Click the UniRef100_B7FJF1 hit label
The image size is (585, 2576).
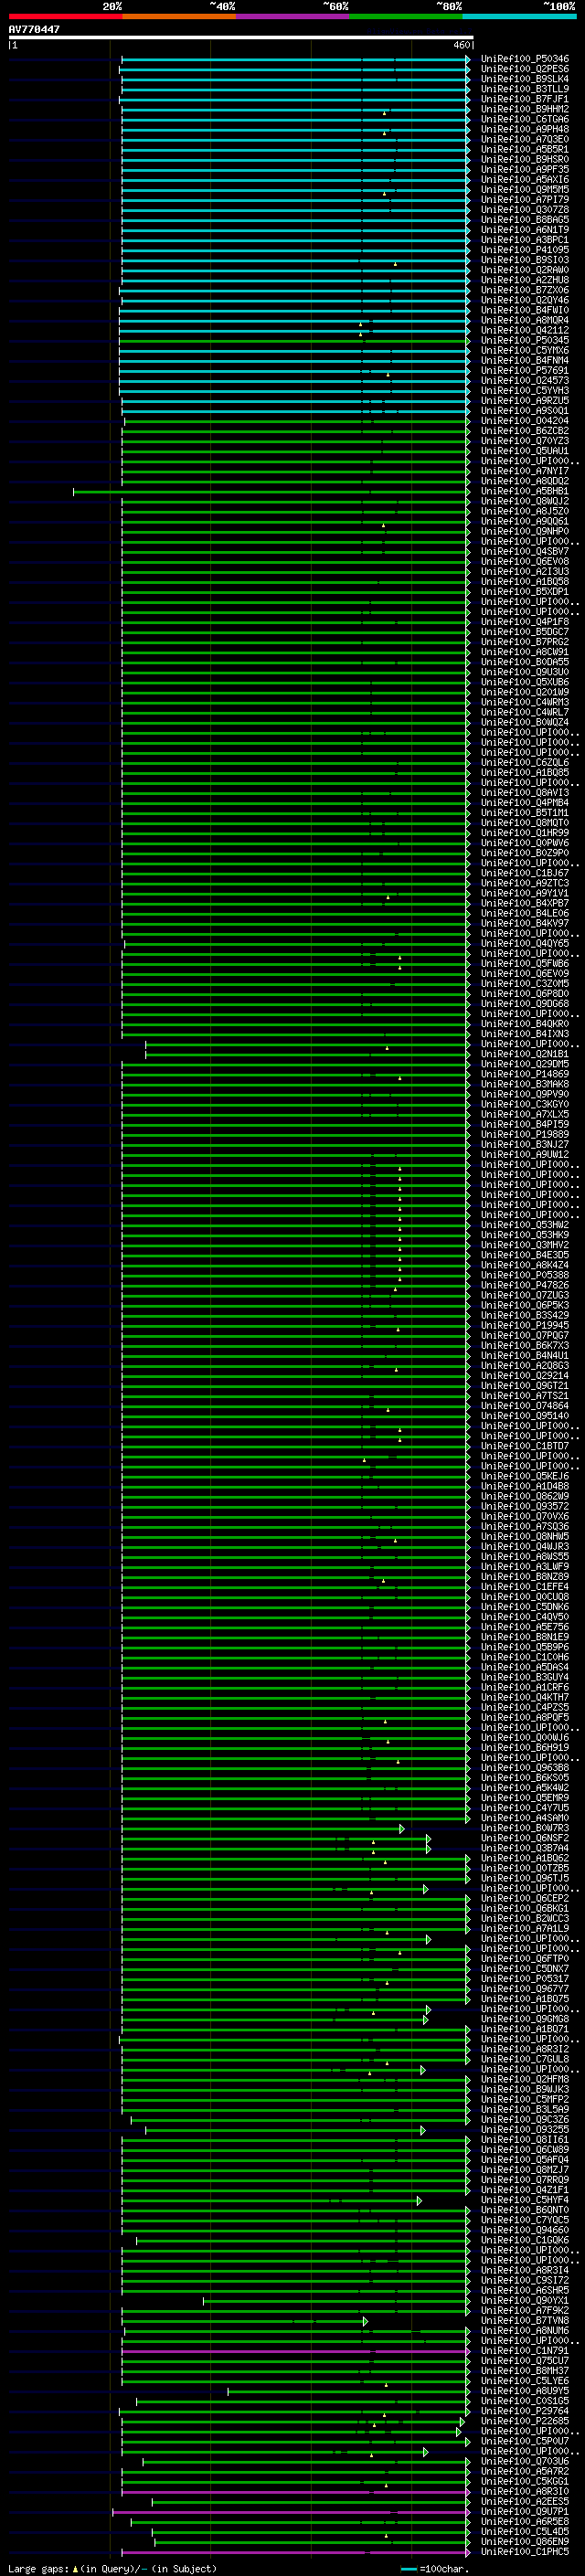[x=524, y=99]
